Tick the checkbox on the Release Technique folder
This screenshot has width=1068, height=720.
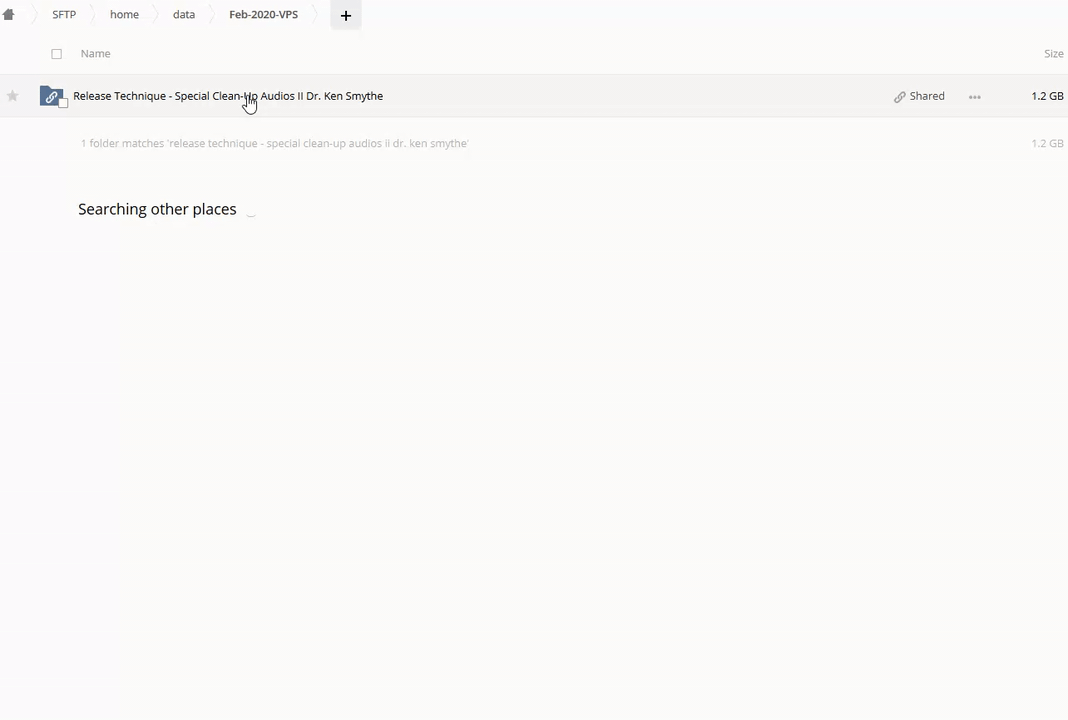point(64,104)
